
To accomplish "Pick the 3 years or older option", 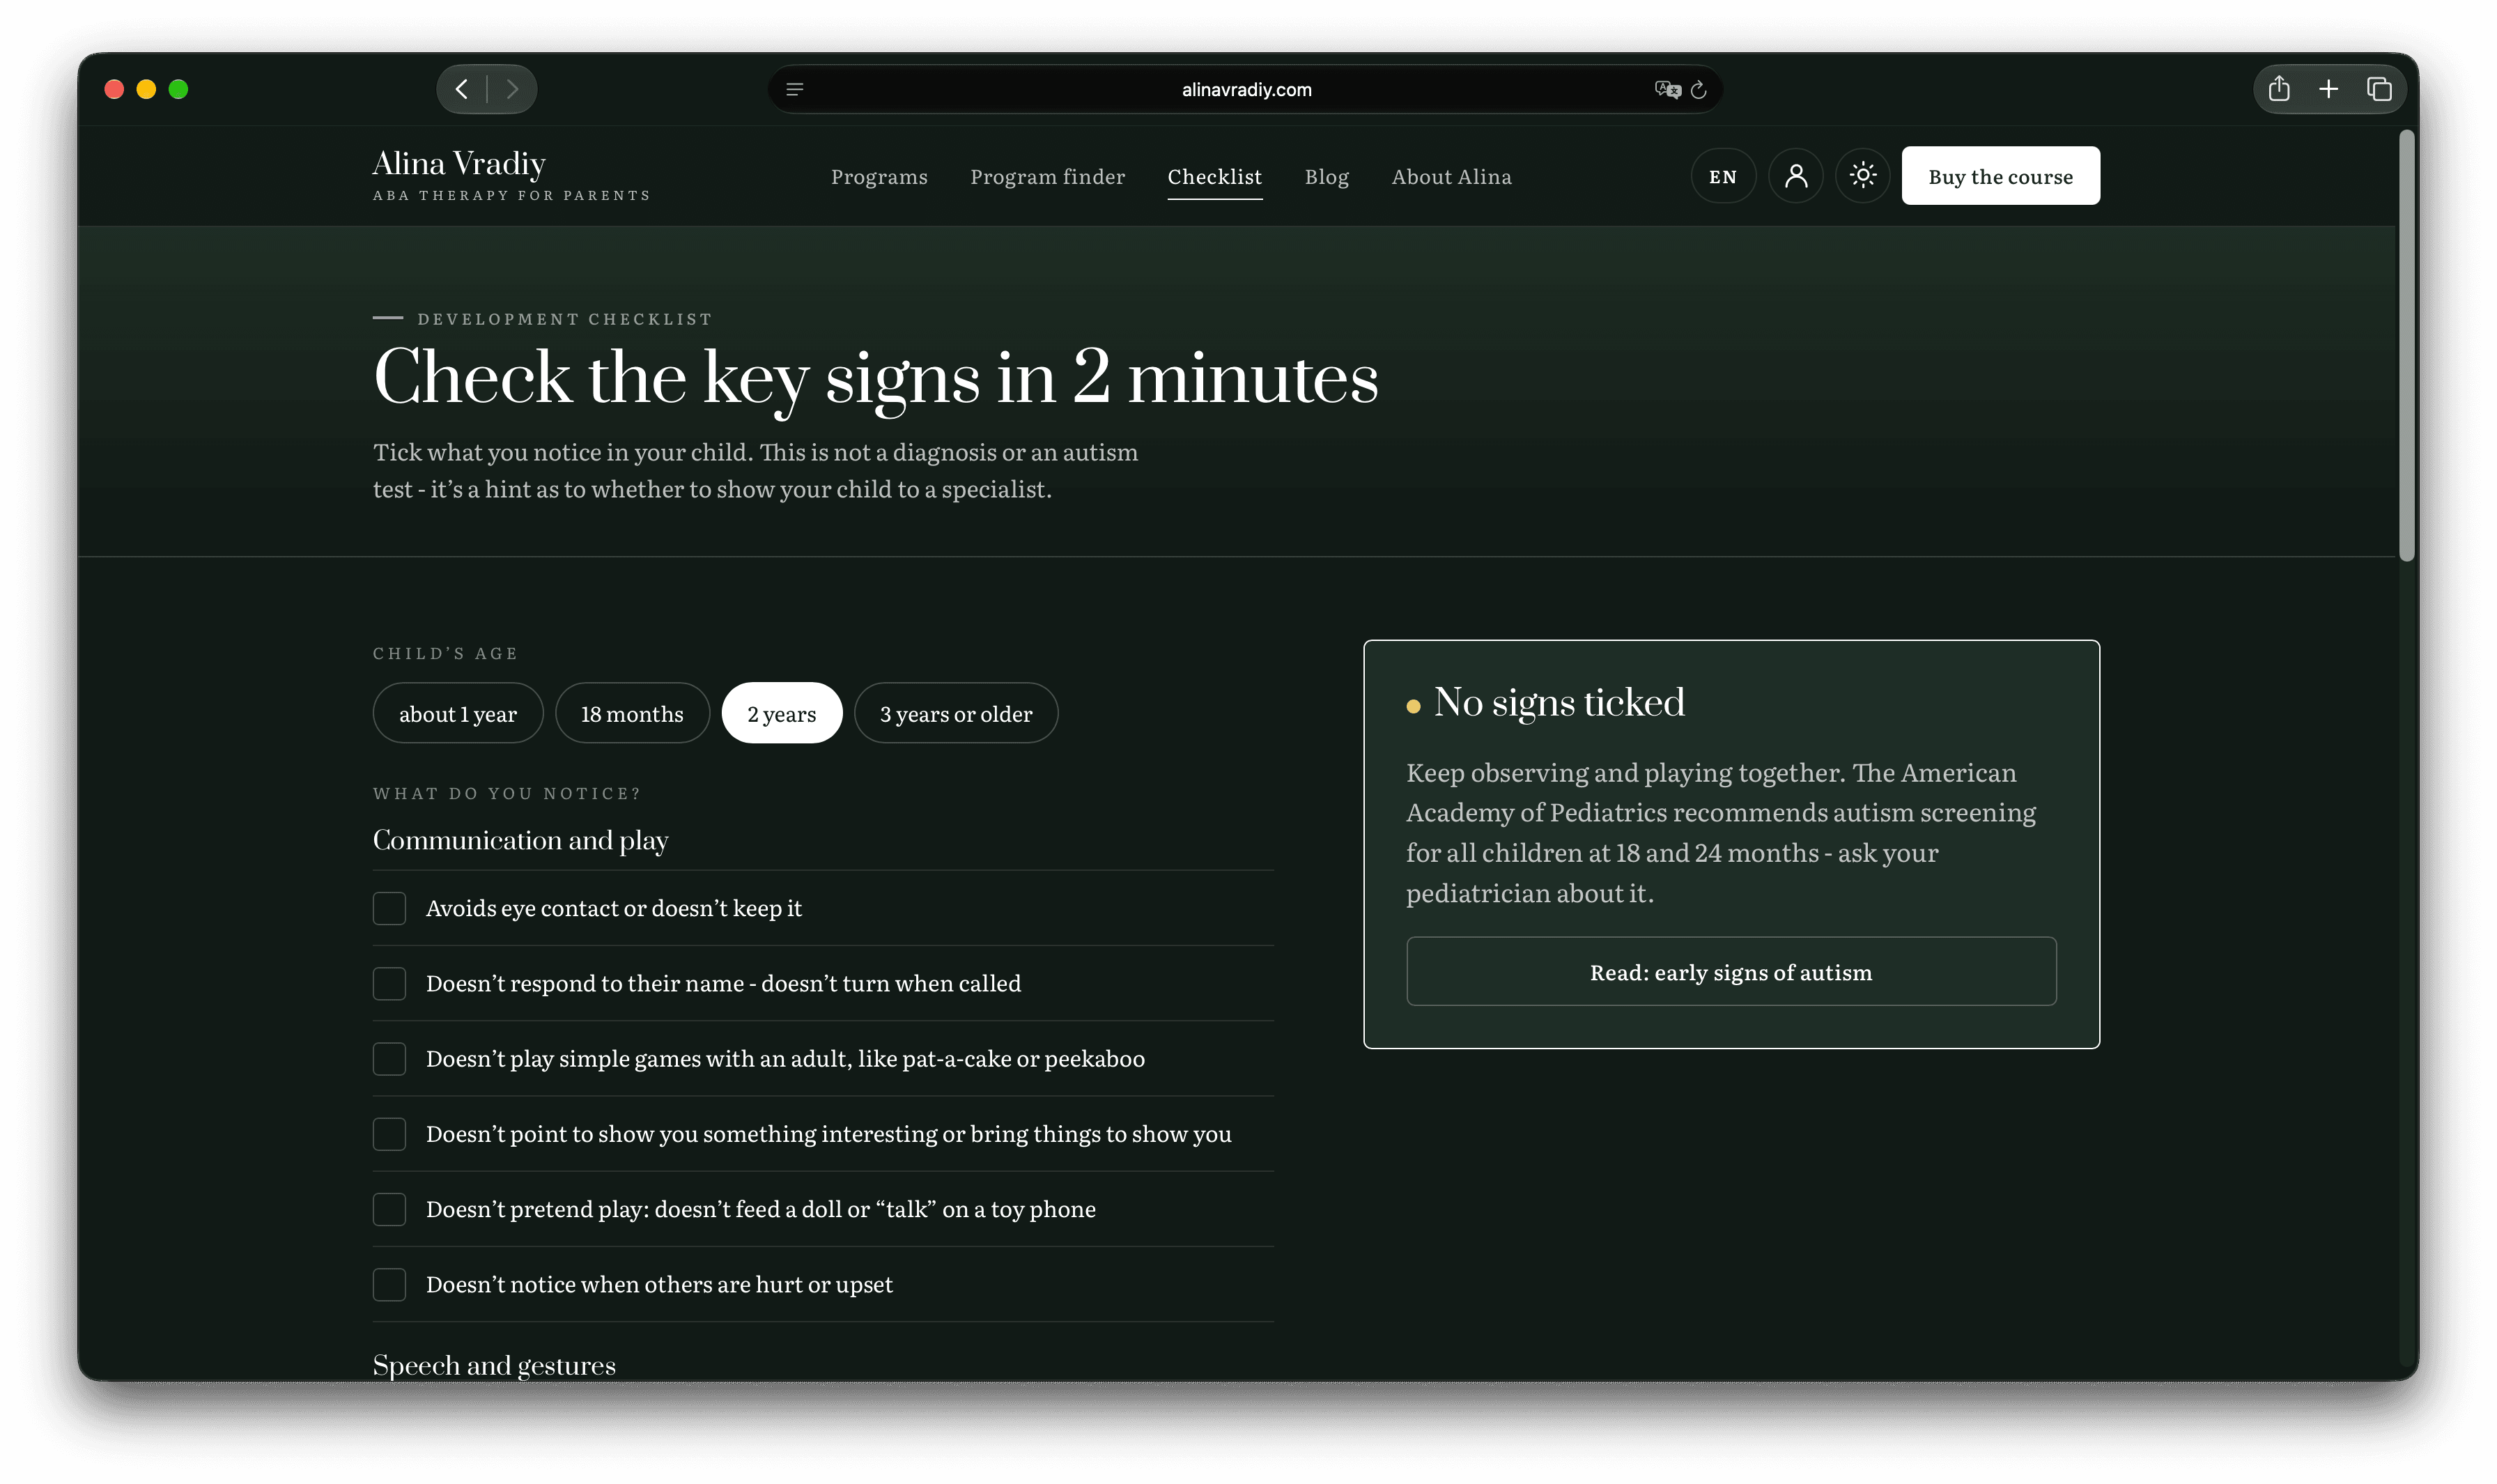I will 956,713.
